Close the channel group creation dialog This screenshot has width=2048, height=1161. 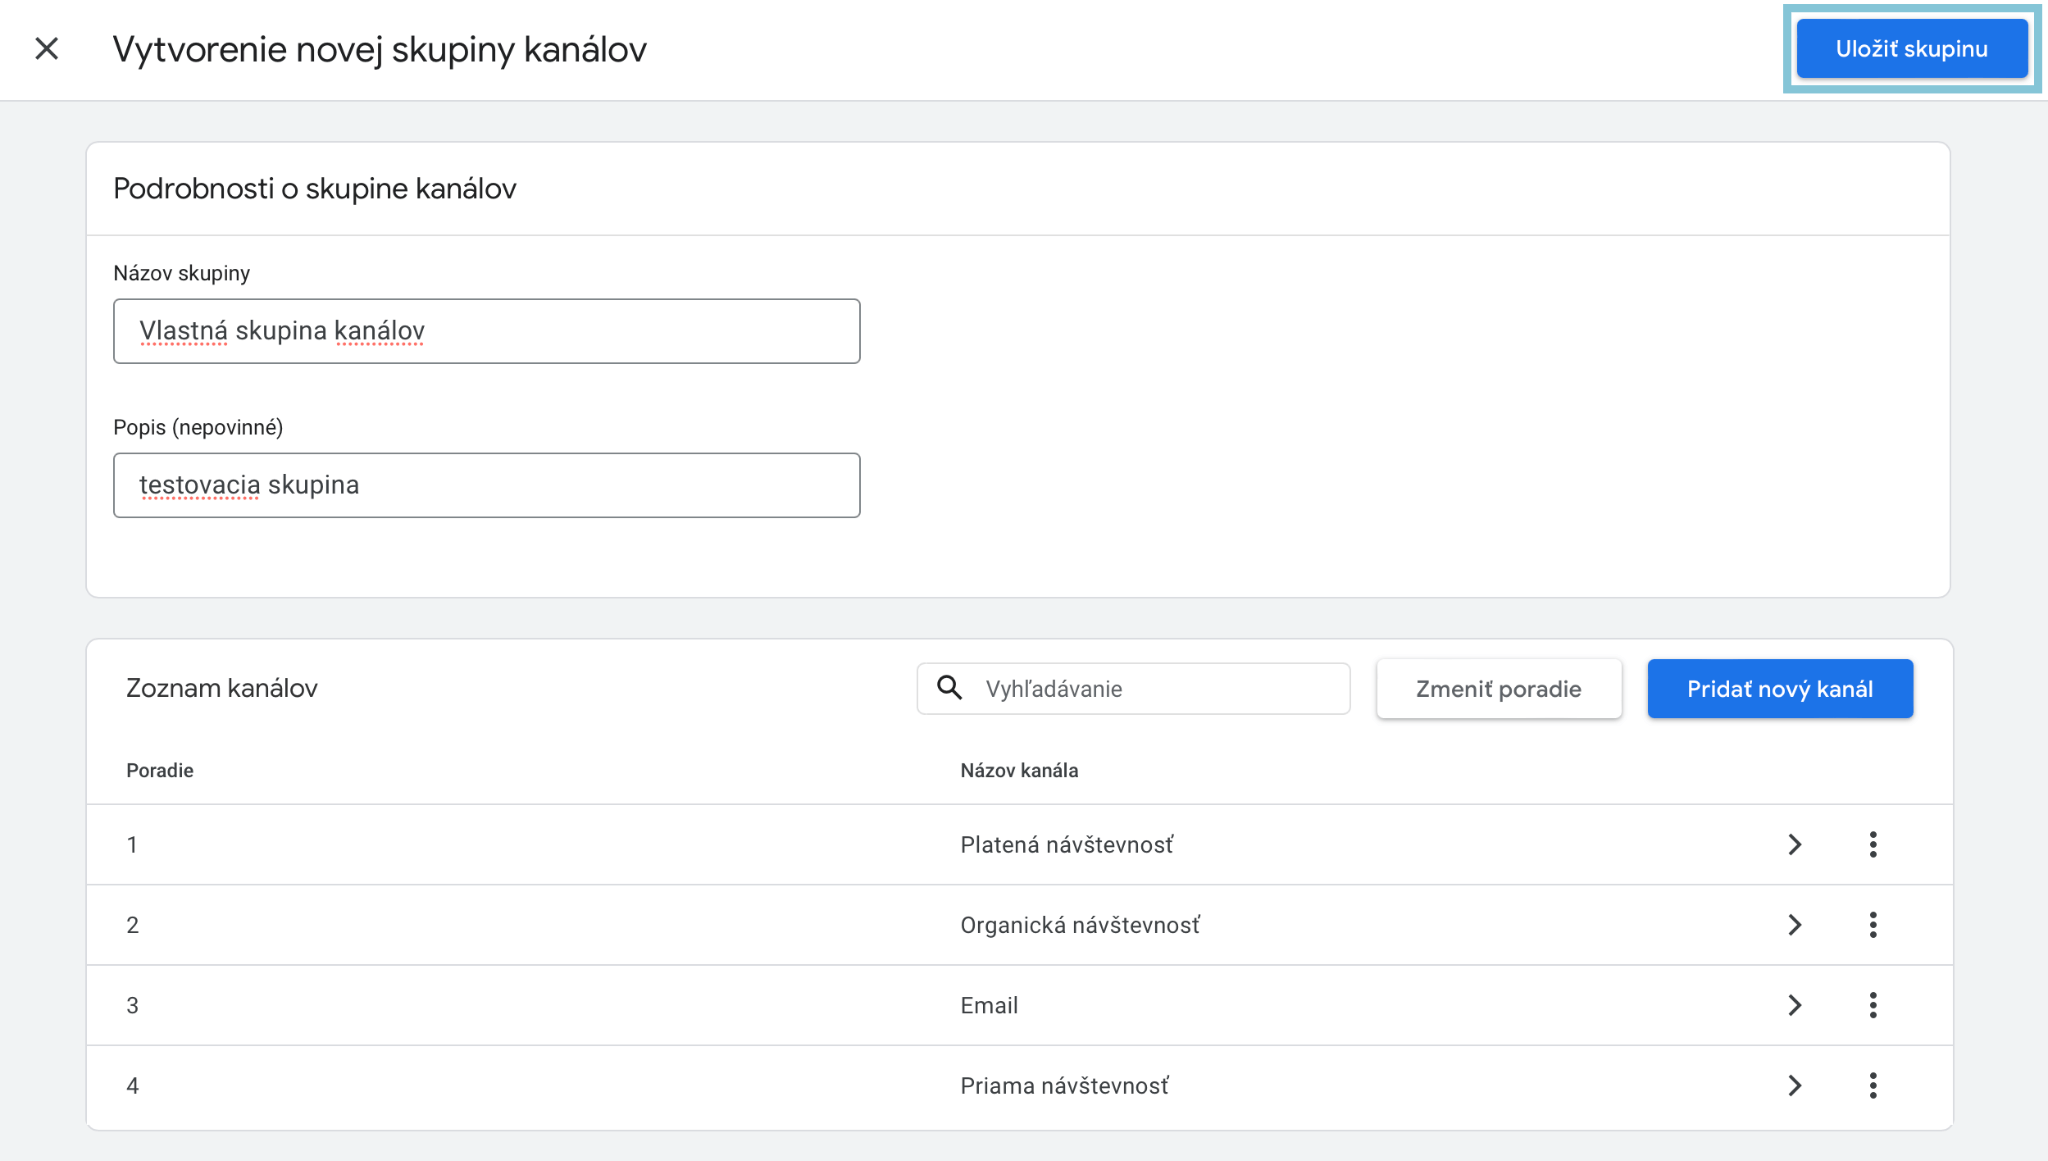(47, 49)
